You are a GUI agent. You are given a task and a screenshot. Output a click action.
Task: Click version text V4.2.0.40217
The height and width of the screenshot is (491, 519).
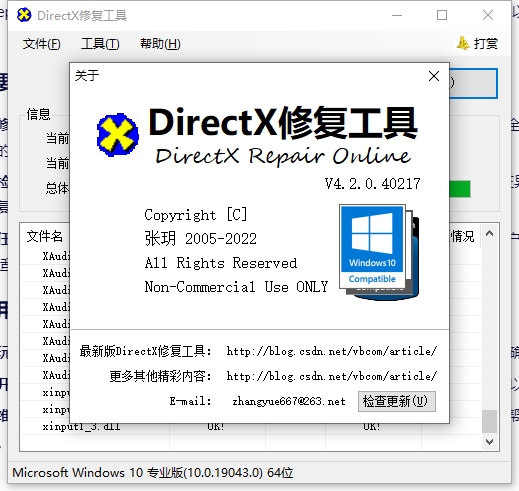(x=373, y=184)
